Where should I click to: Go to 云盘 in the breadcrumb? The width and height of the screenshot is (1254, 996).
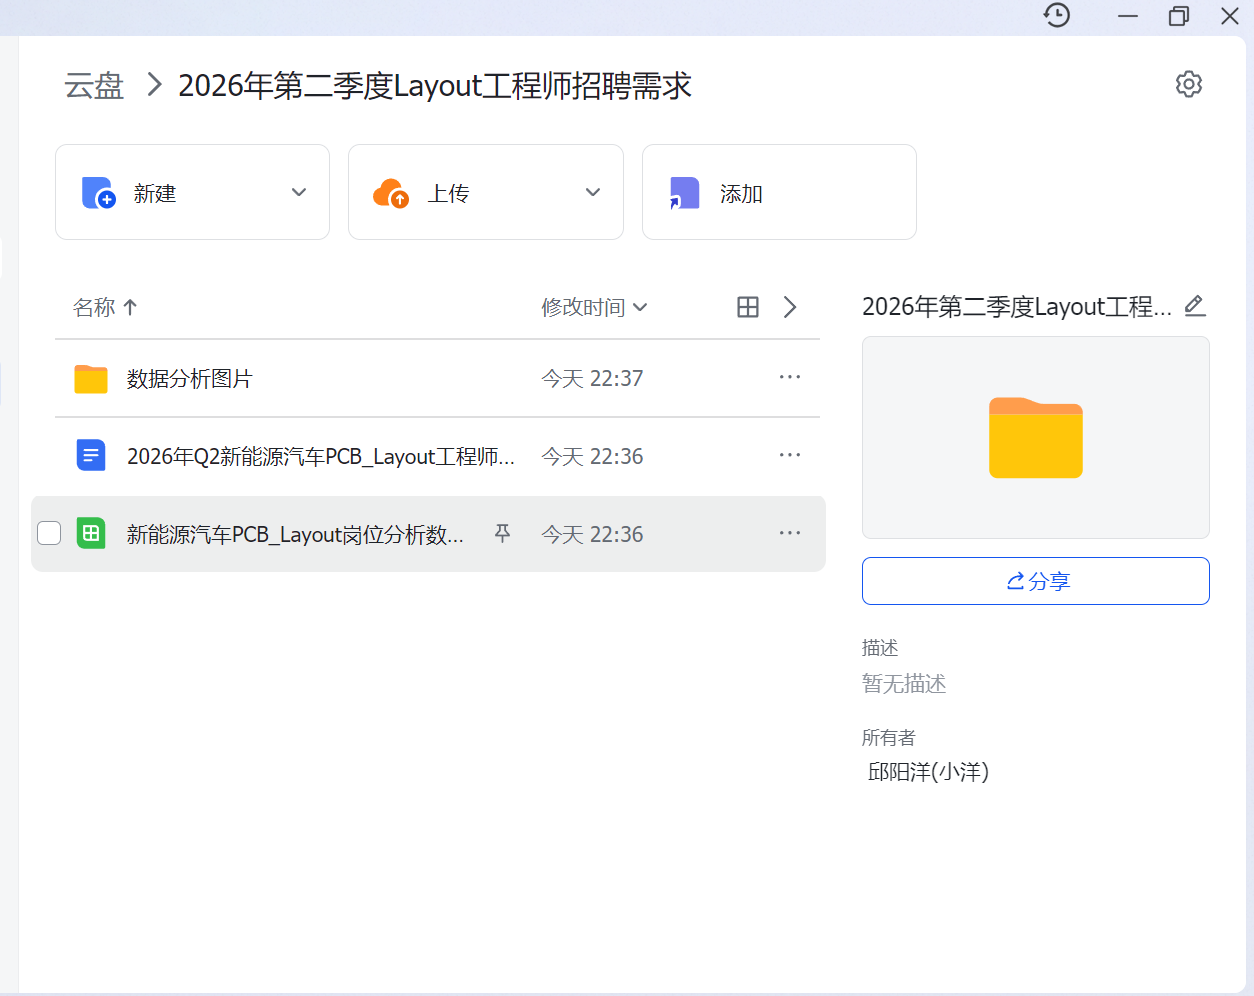click(94, 86)
